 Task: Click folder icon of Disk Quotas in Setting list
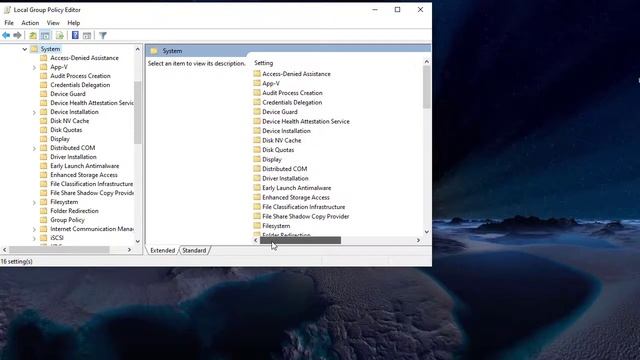257,149
